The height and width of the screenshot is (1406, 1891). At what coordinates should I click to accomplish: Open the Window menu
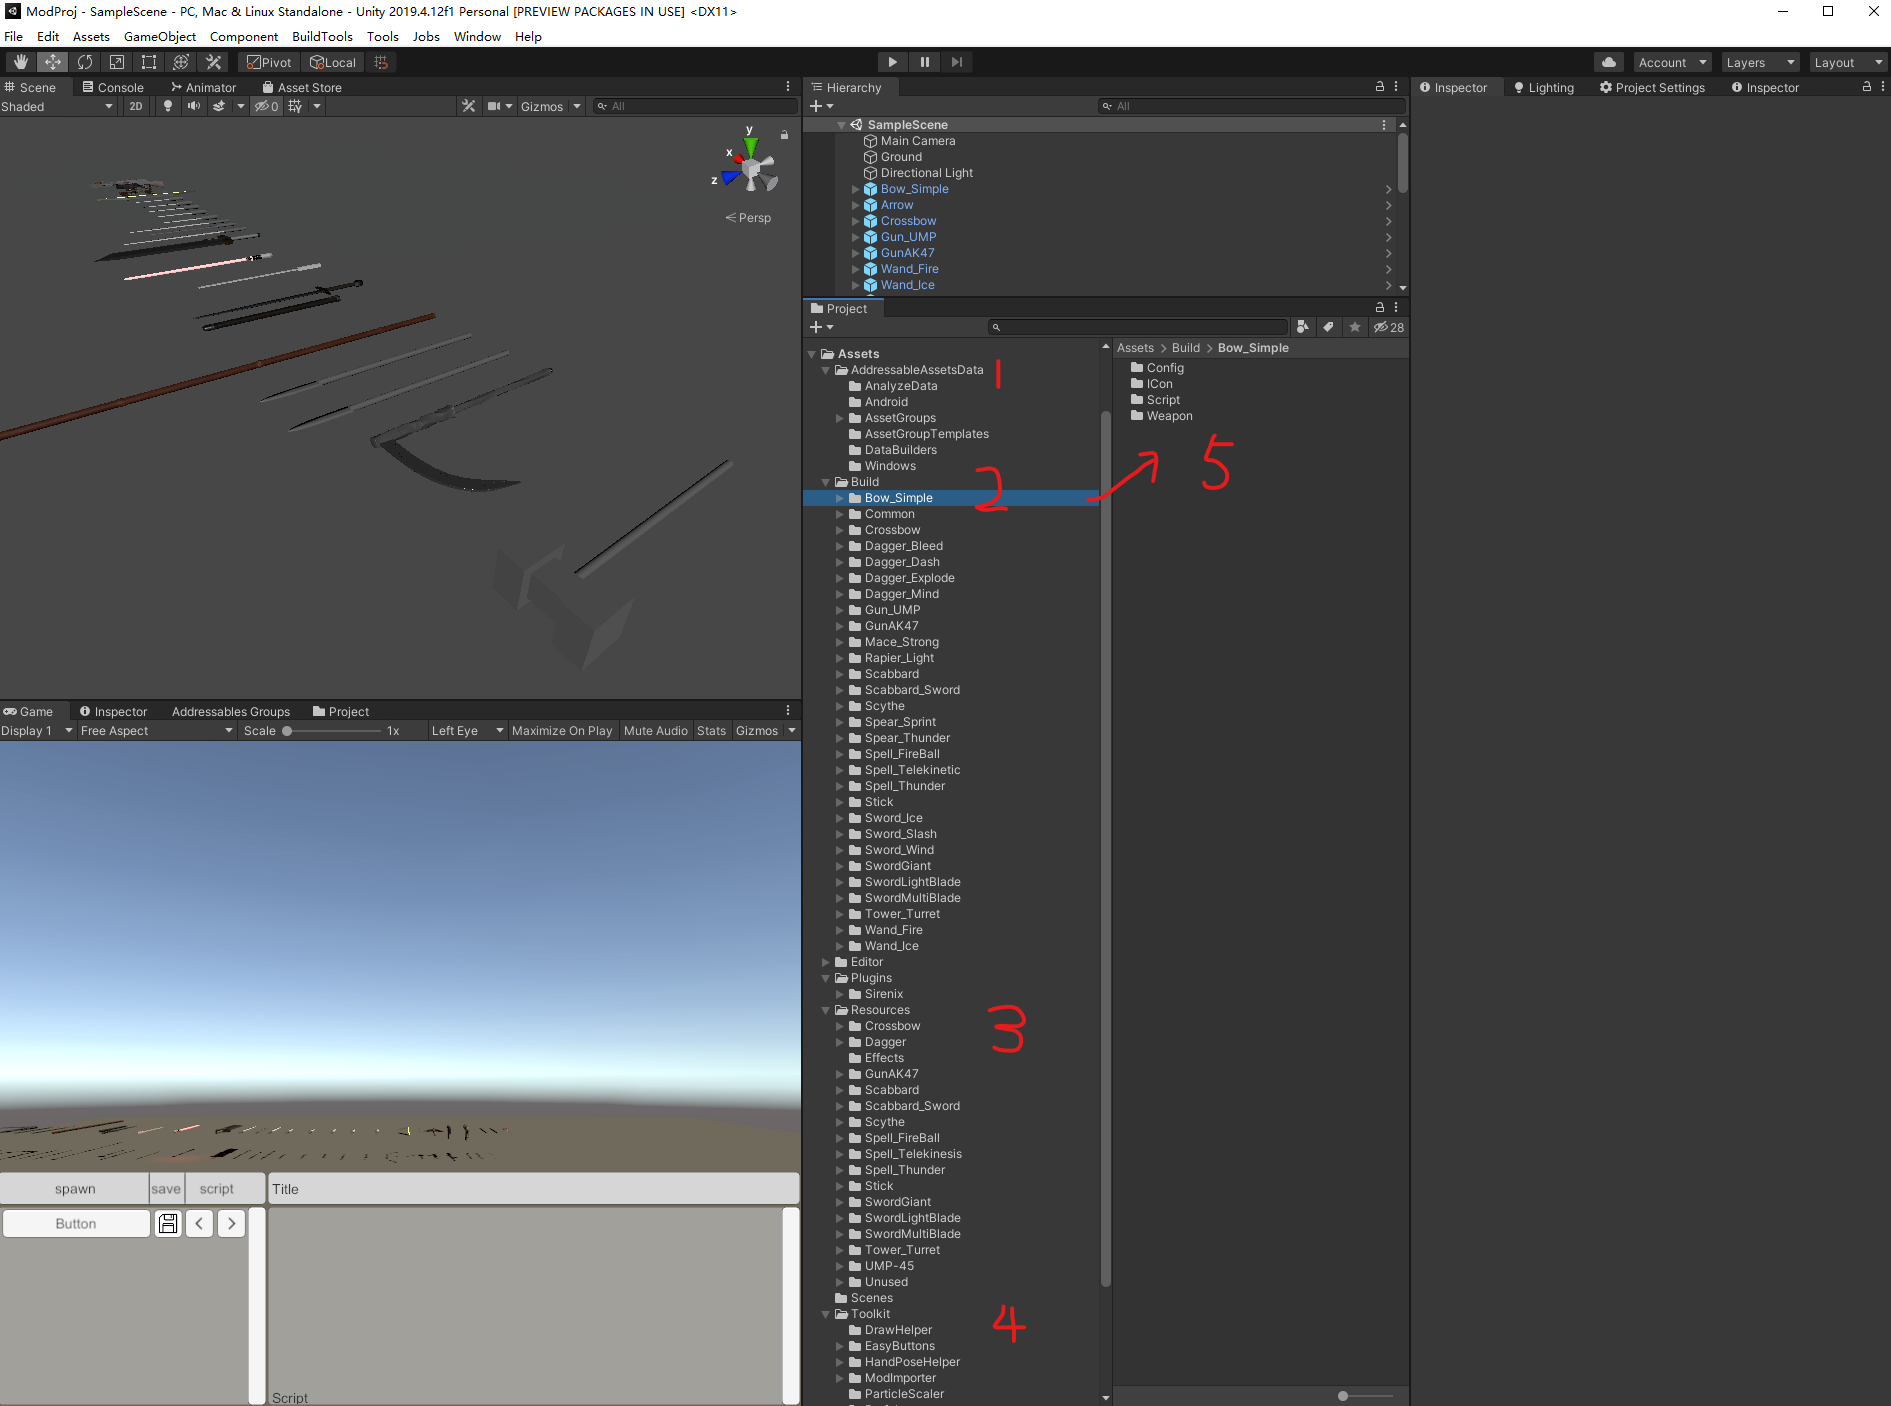click(477, 36)
